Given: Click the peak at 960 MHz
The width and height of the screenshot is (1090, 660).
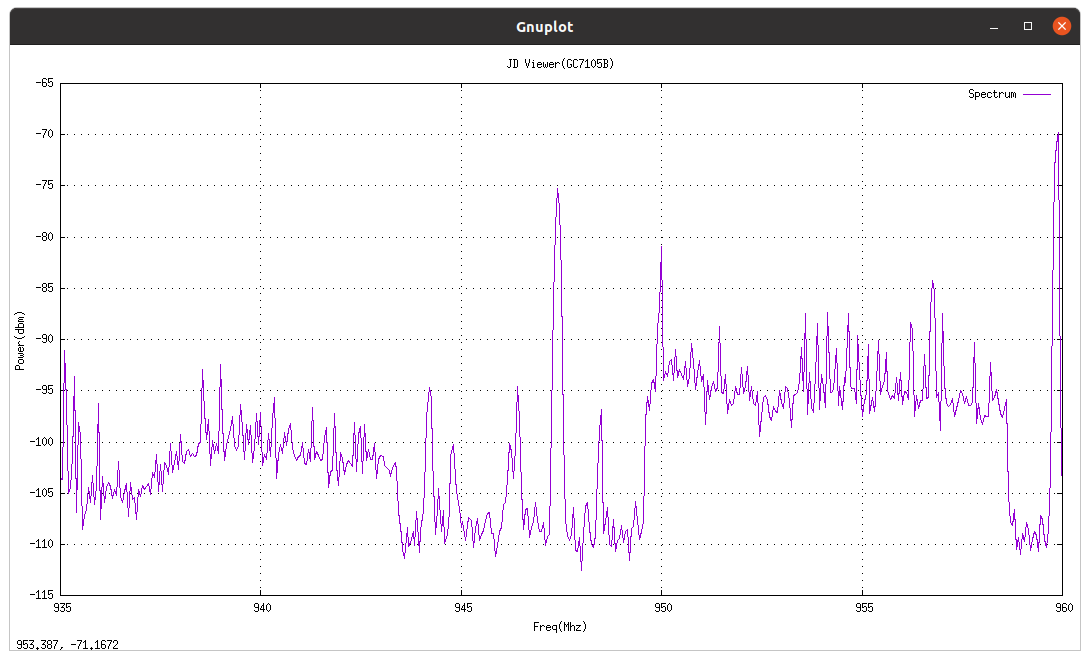Looking at the screenshot, I should point(1058,135).
